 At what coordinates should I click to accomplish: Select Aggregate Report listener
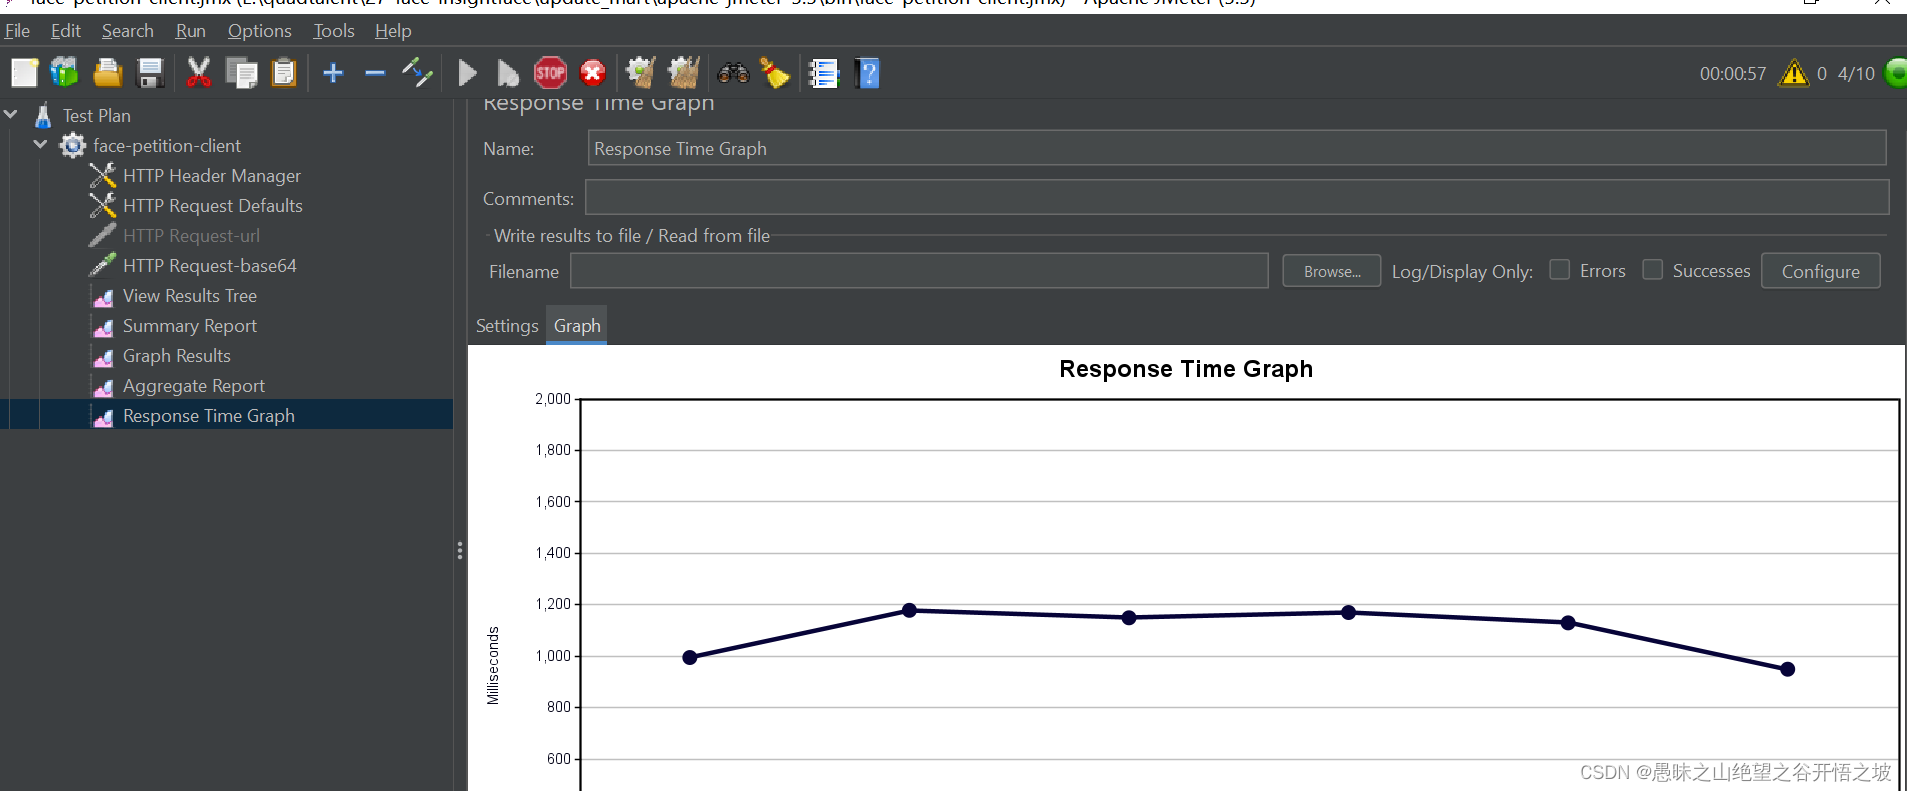coord(193,386)
